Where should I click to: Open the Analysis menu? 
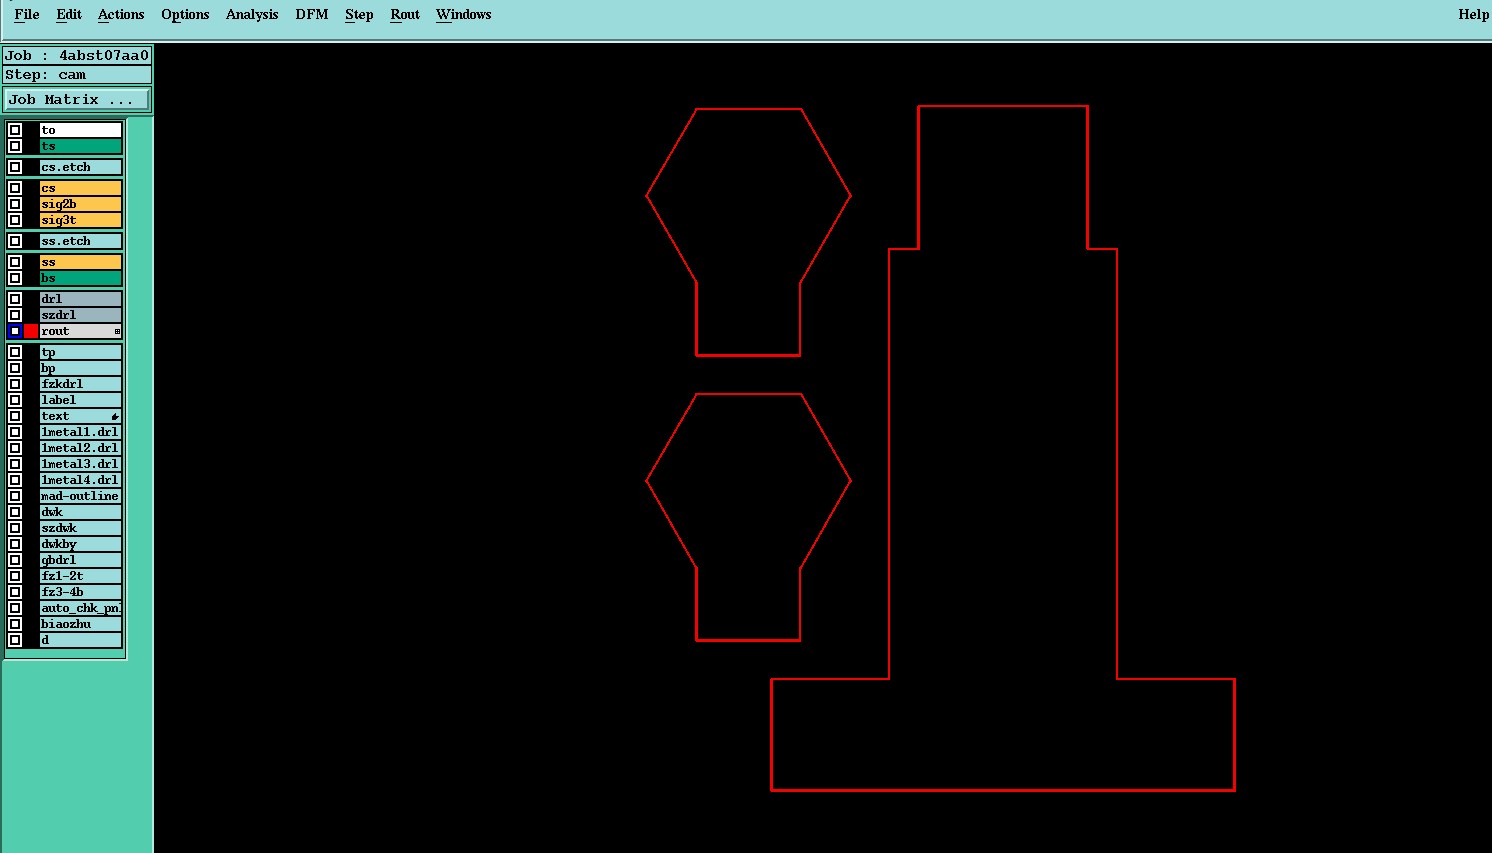pos(252,14)
